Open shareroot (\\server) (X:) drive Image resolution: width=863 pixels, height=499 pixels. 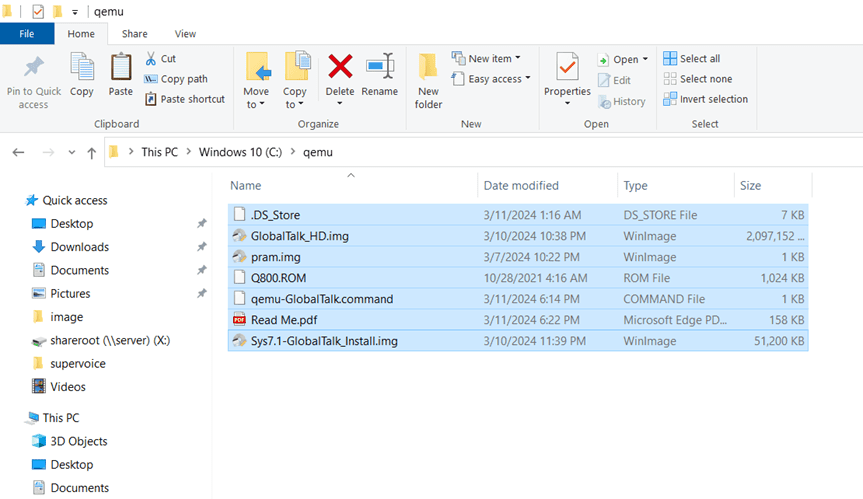[101, 341]
